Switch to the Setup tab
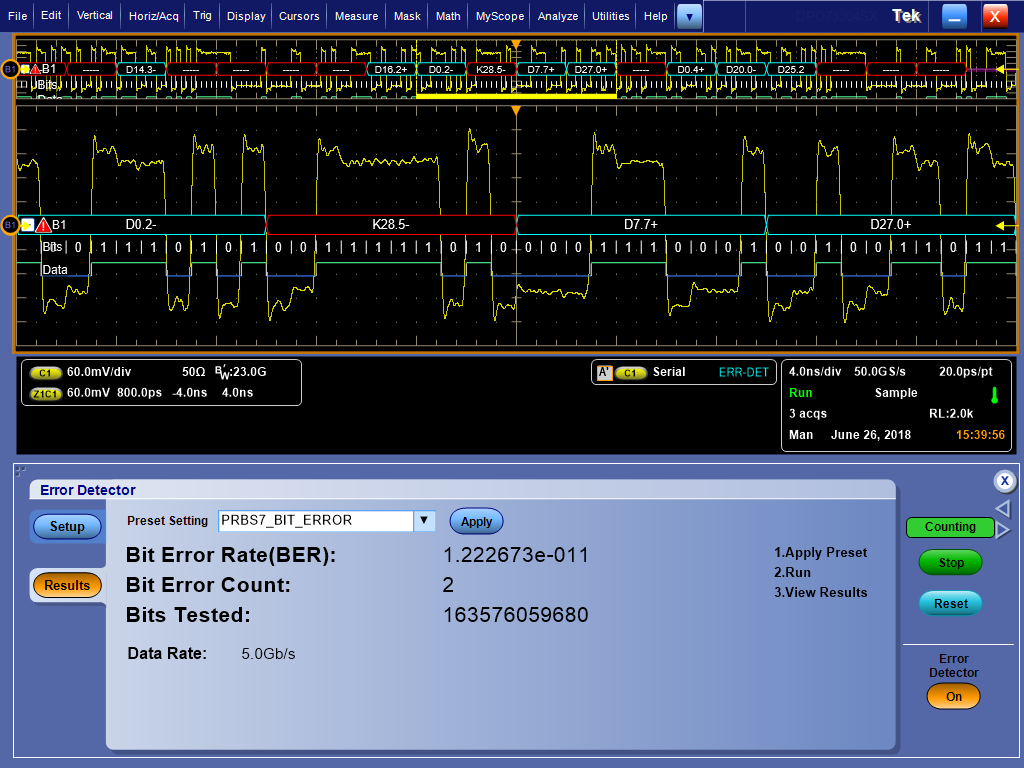The width and height of the screenshot is (1024, 768). [x=67, y=527]
